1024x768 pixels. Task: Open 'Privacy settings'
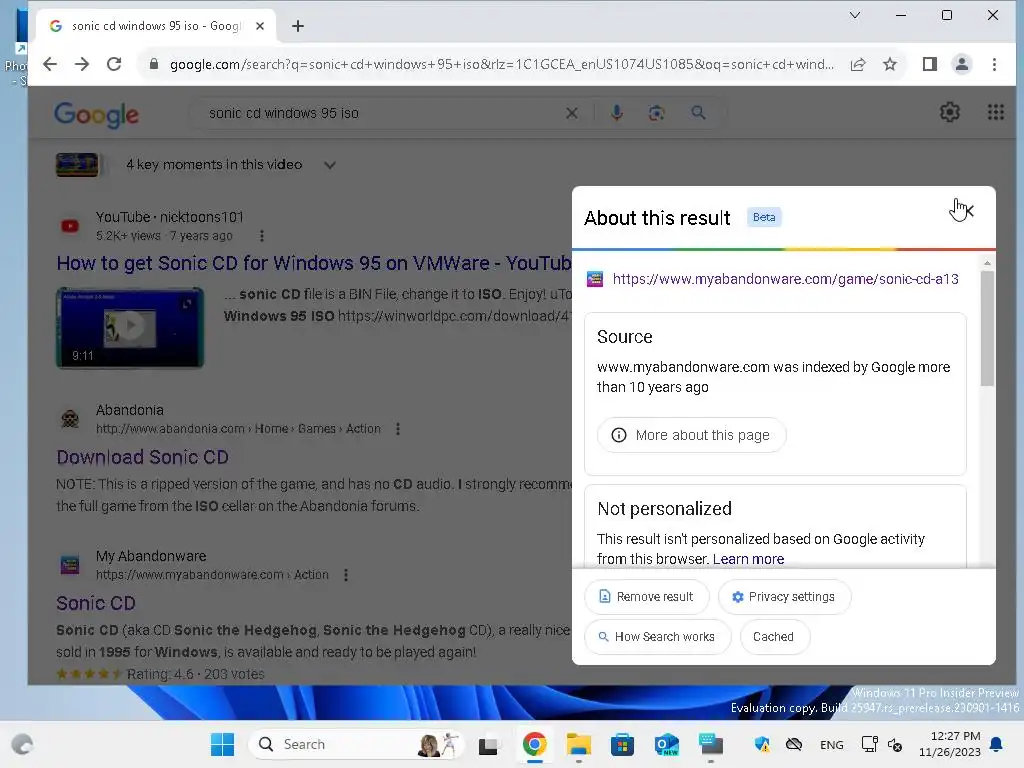(x=784, y=597)
